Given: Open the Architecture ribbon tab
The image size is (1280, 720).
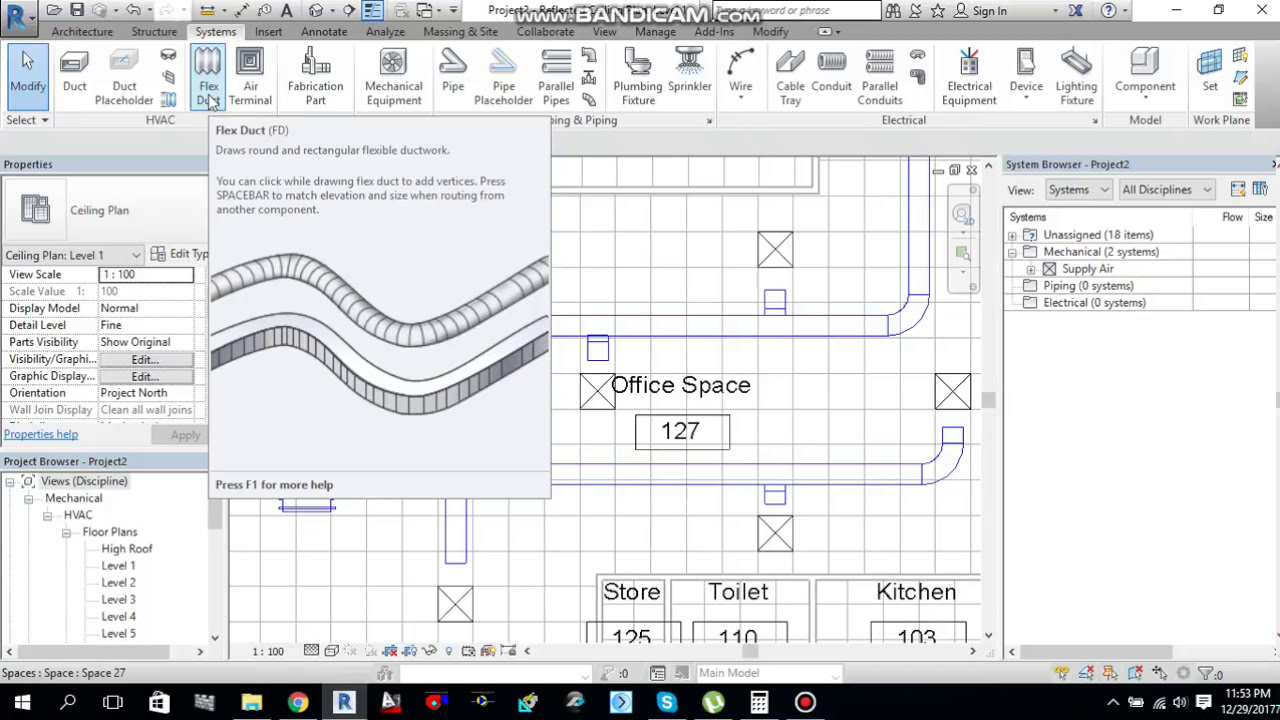Looking at the screenshot, I should (82, 32).
